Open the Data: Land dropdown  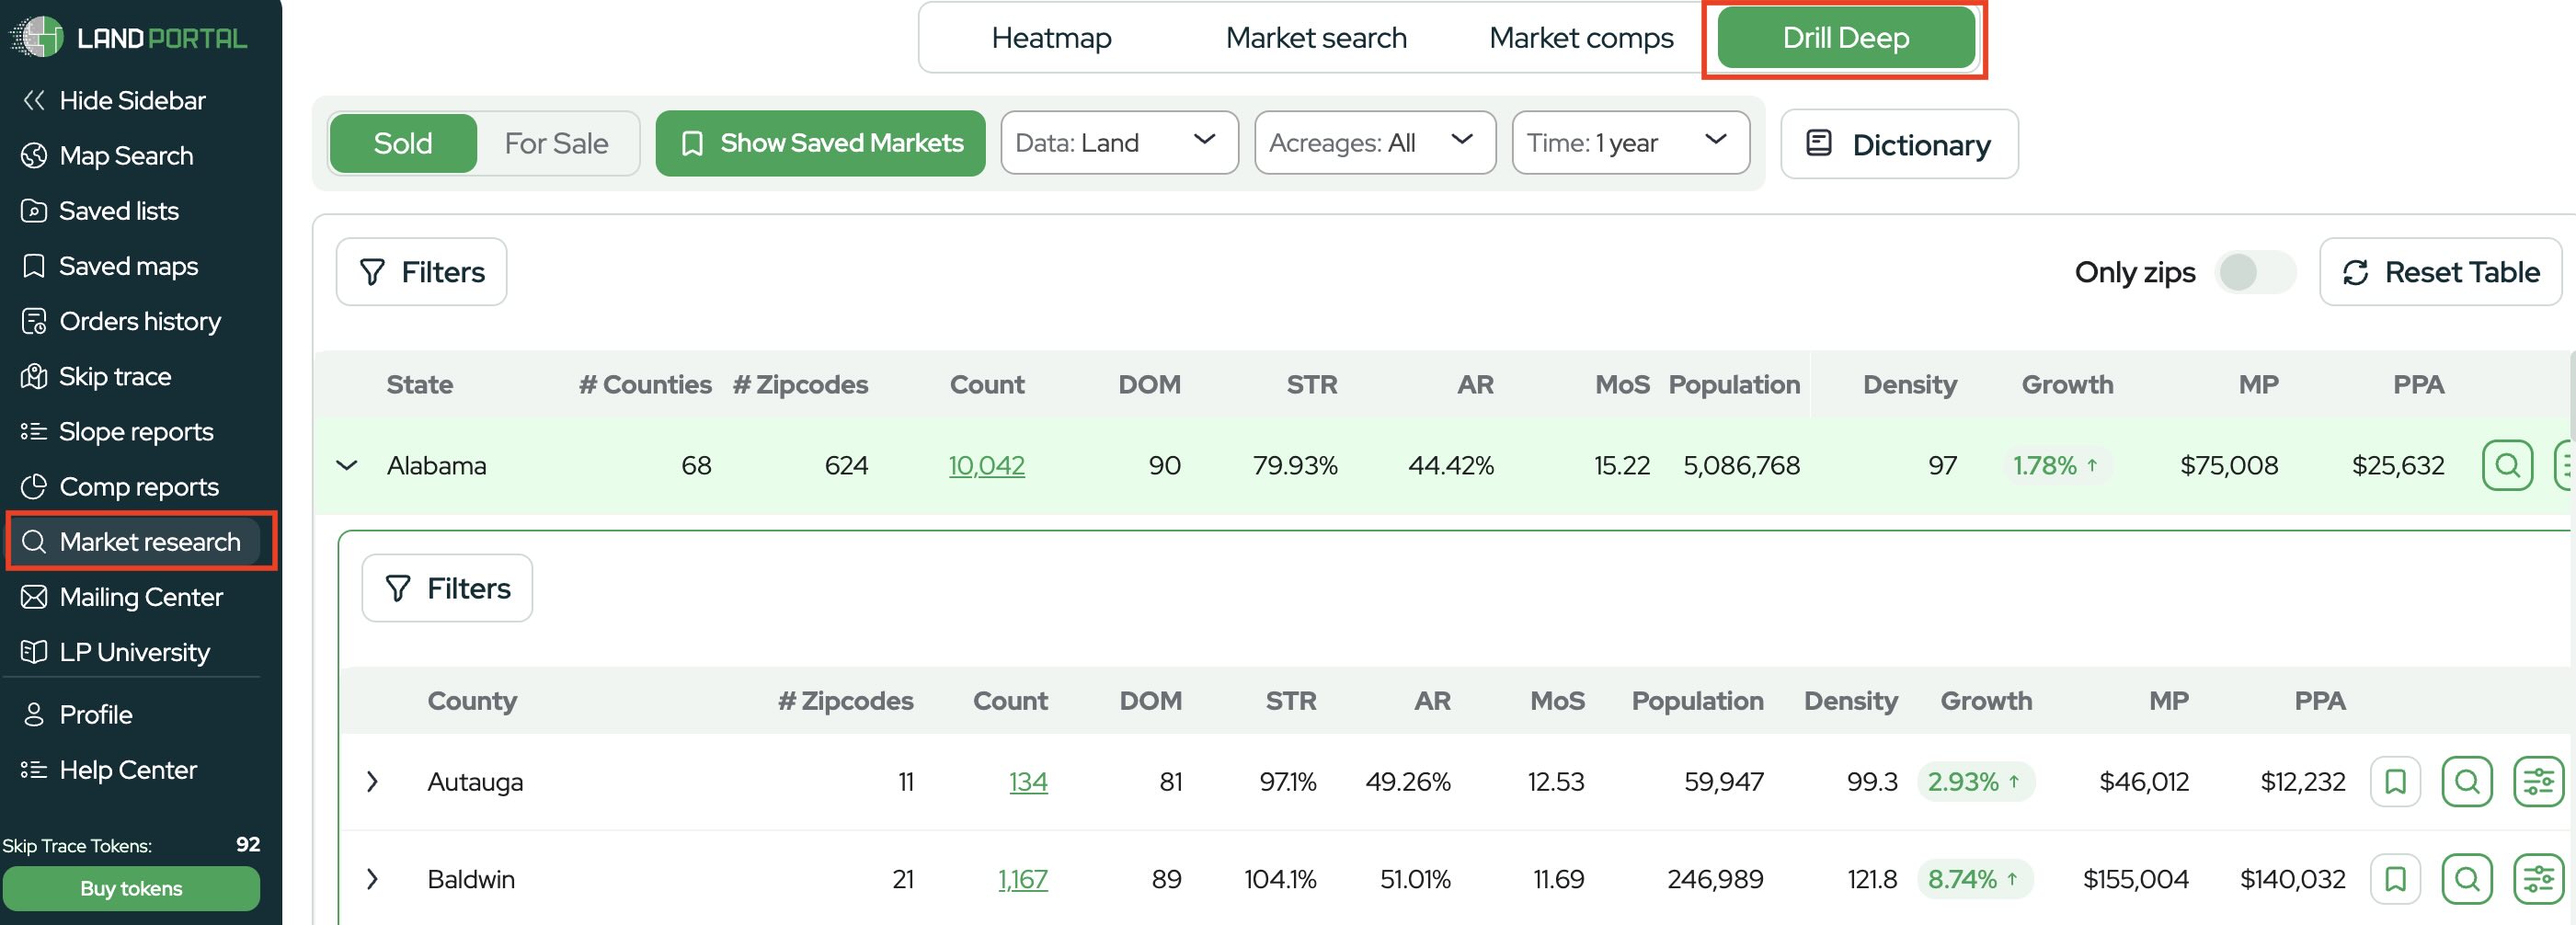pos(1119,143)
